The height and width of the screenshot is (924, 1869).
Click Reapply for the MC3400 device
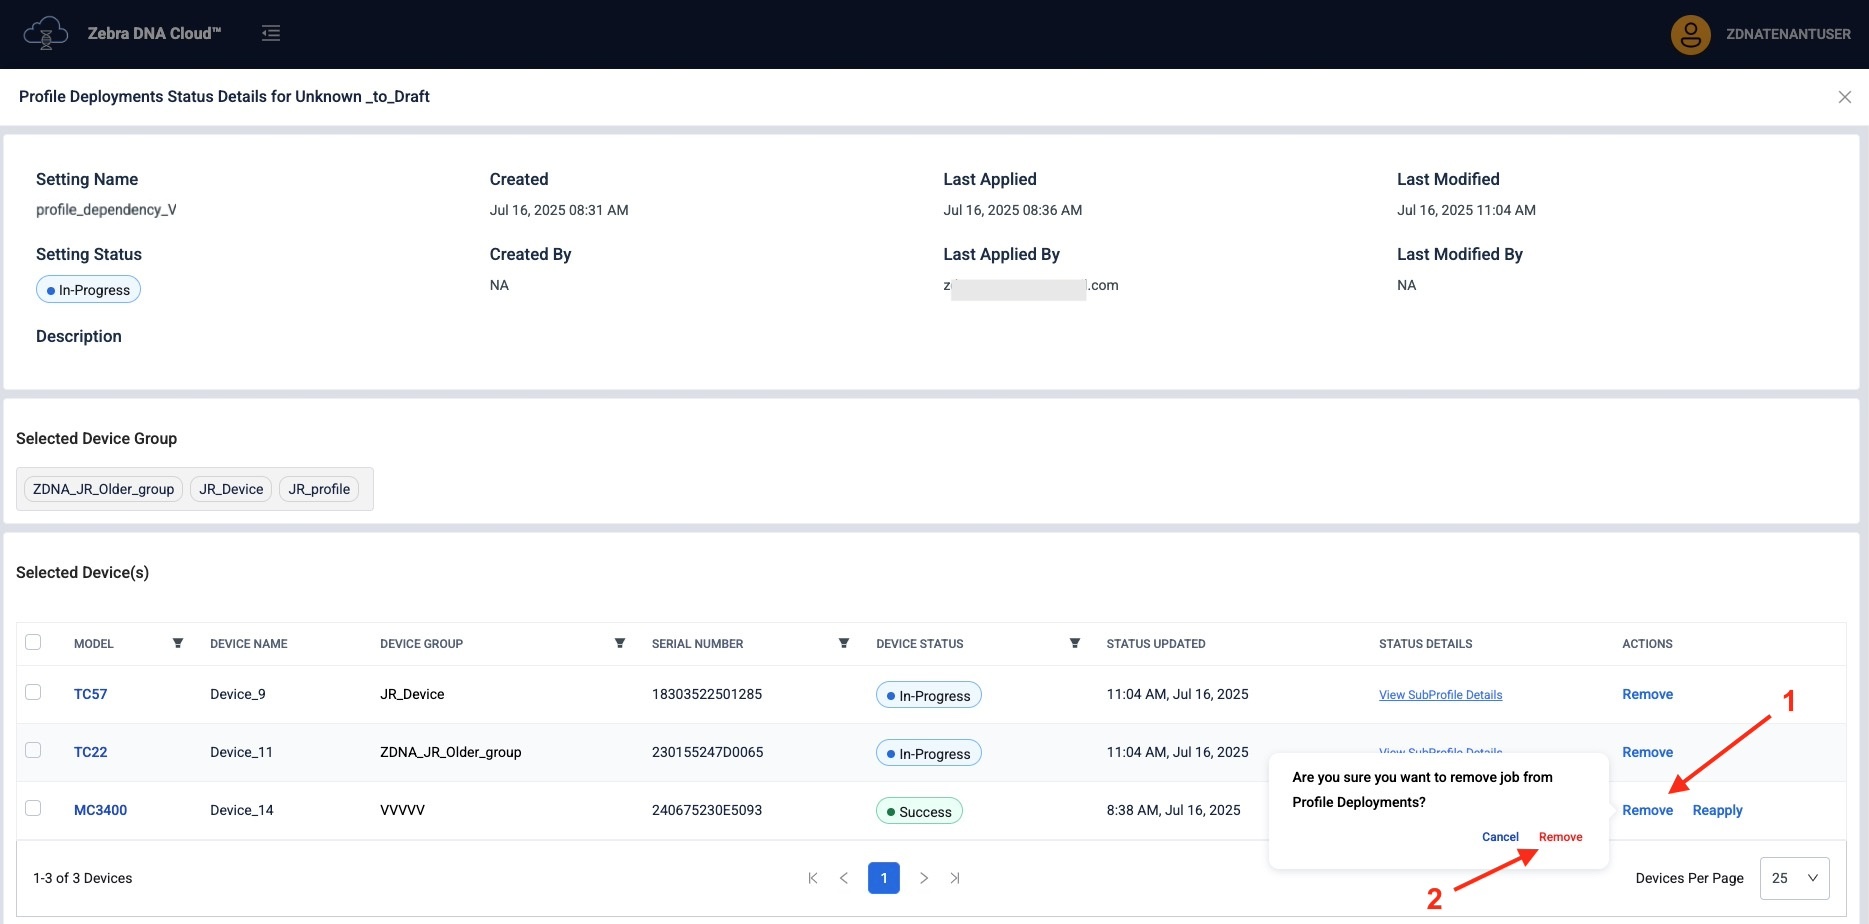click(x=1717, y=810)
